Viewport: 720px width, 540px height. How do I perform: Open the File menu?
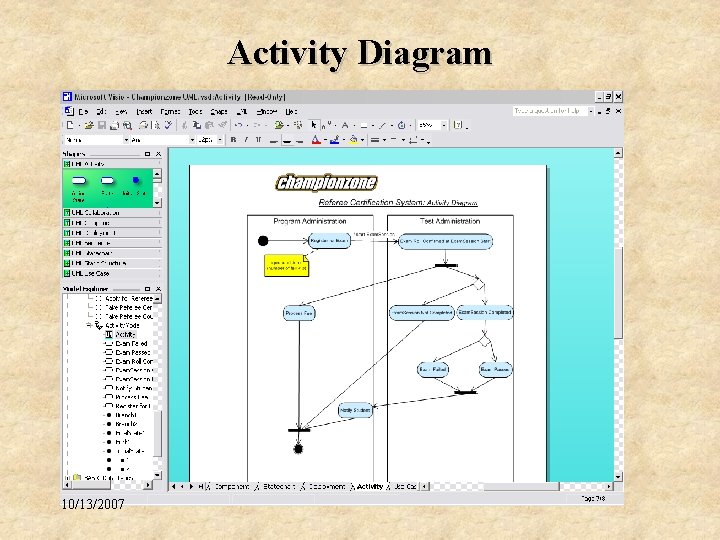[83, 111]
